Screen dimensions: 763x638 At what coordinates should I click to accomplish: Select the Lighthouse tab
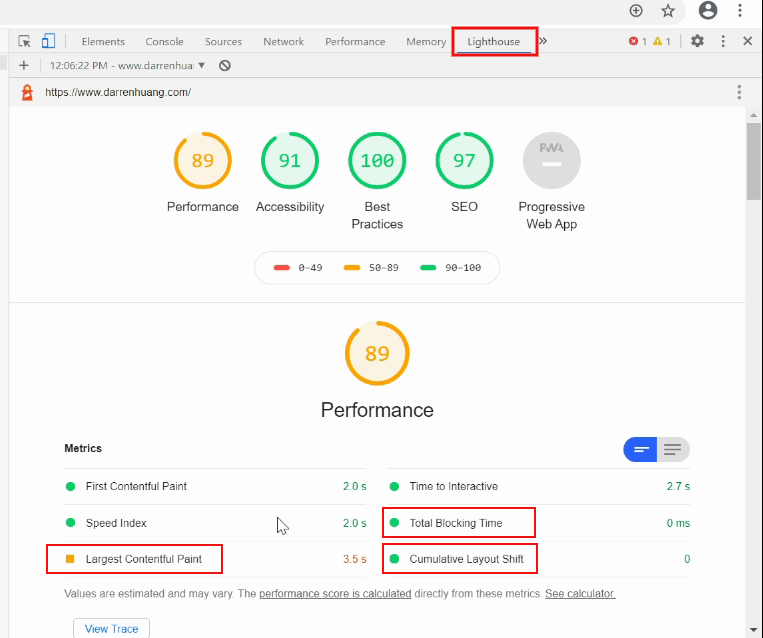[494, 41]
